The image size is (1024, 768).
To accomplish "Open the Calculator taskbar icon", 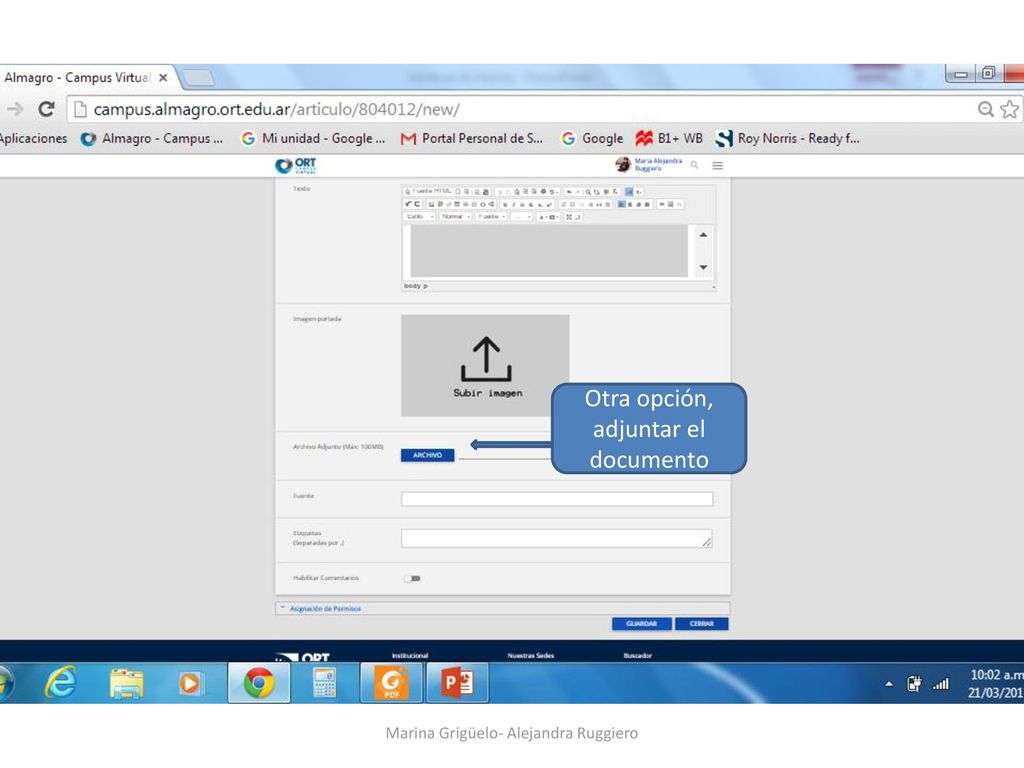I will [x=325, y=682].
